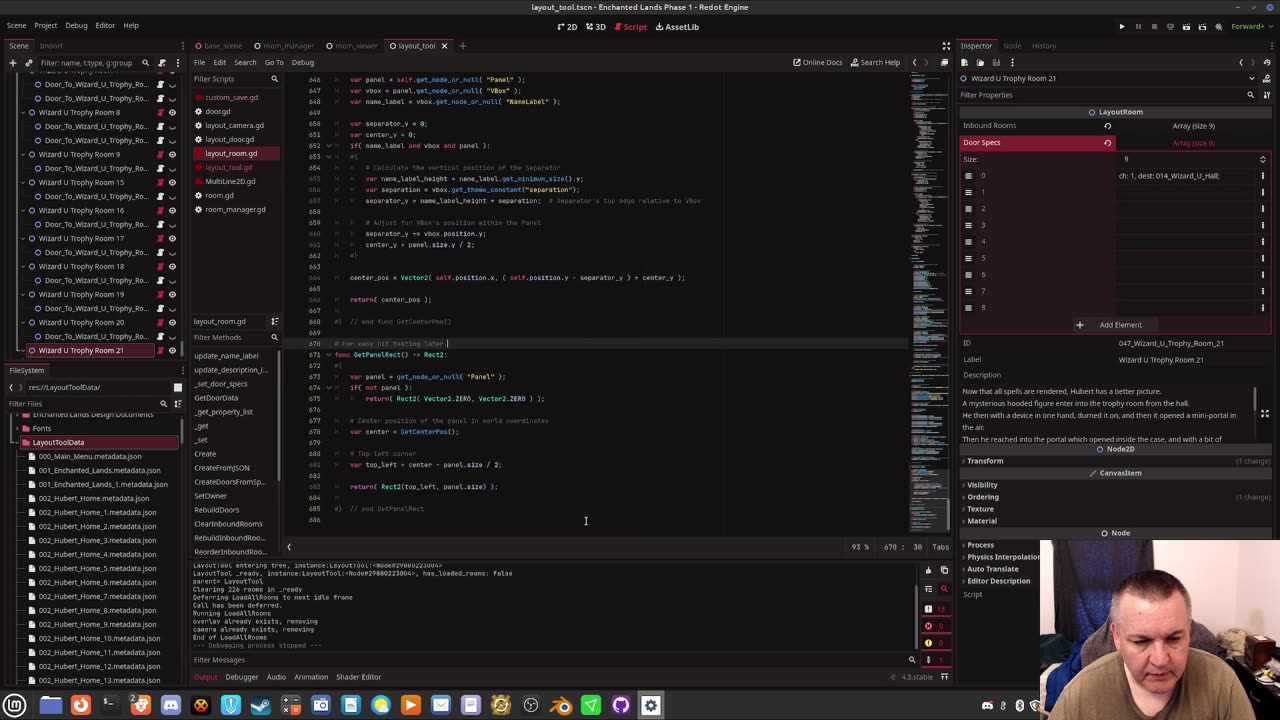Open script icon on Wizard U Trophy Room 8
The height and width of the screenshot is (720, 1280).
[x=160, y=112]
